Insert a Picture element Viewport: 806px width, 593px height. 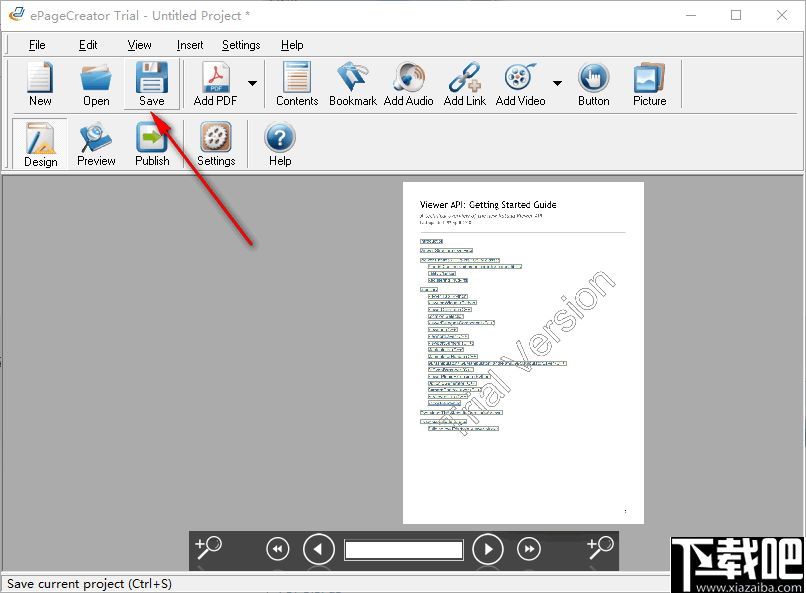tap(649, 84)
